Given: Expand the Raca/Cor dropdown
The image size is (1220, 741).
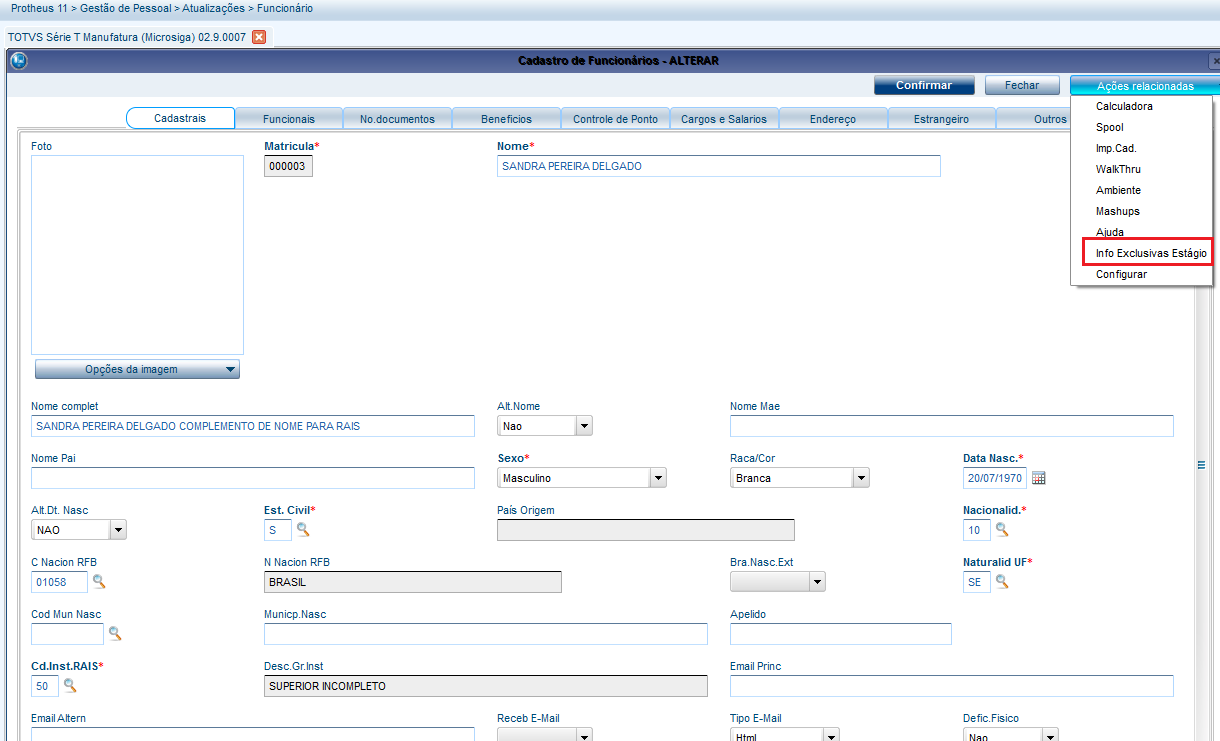Looking at the screenshot, I should click(x=861, y=478).
